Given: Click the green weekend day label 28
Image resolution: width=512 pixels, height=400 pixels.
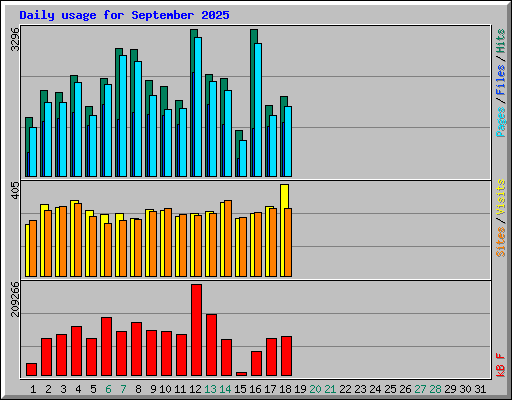Looking at the screenshot, I should tap(435, 389).
